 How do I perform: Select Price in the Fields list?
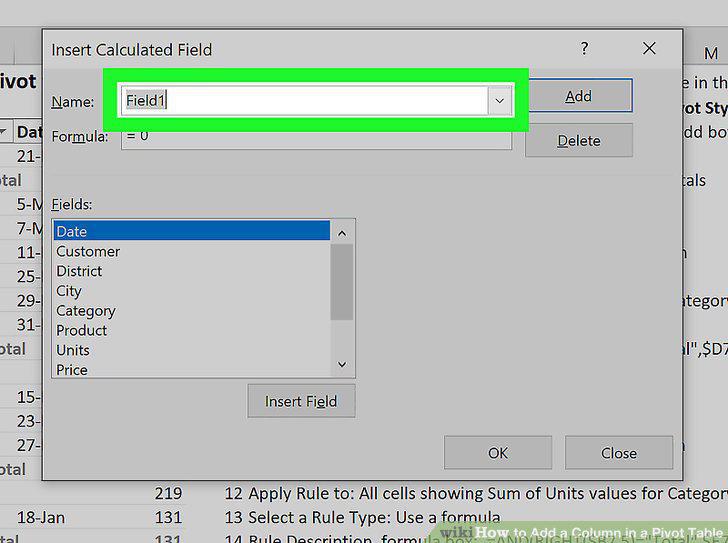coord(192,369)
